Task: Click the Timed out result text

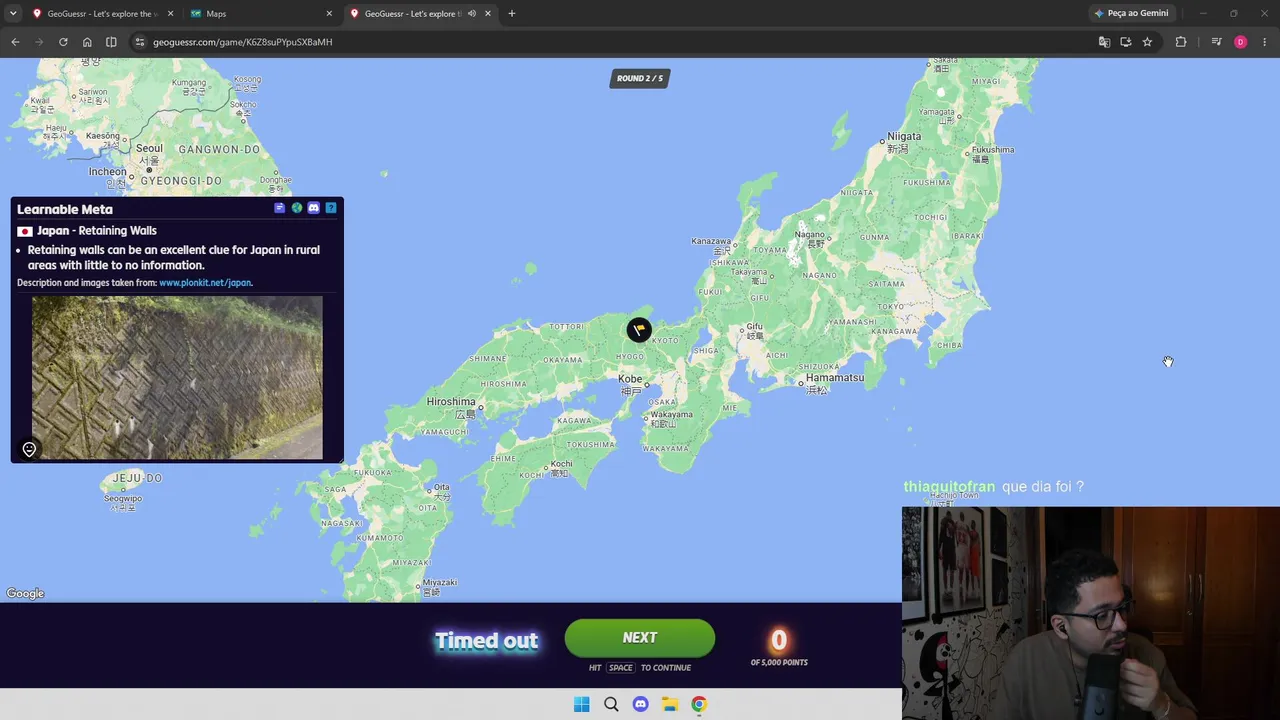Action: (x=486, y=640)
